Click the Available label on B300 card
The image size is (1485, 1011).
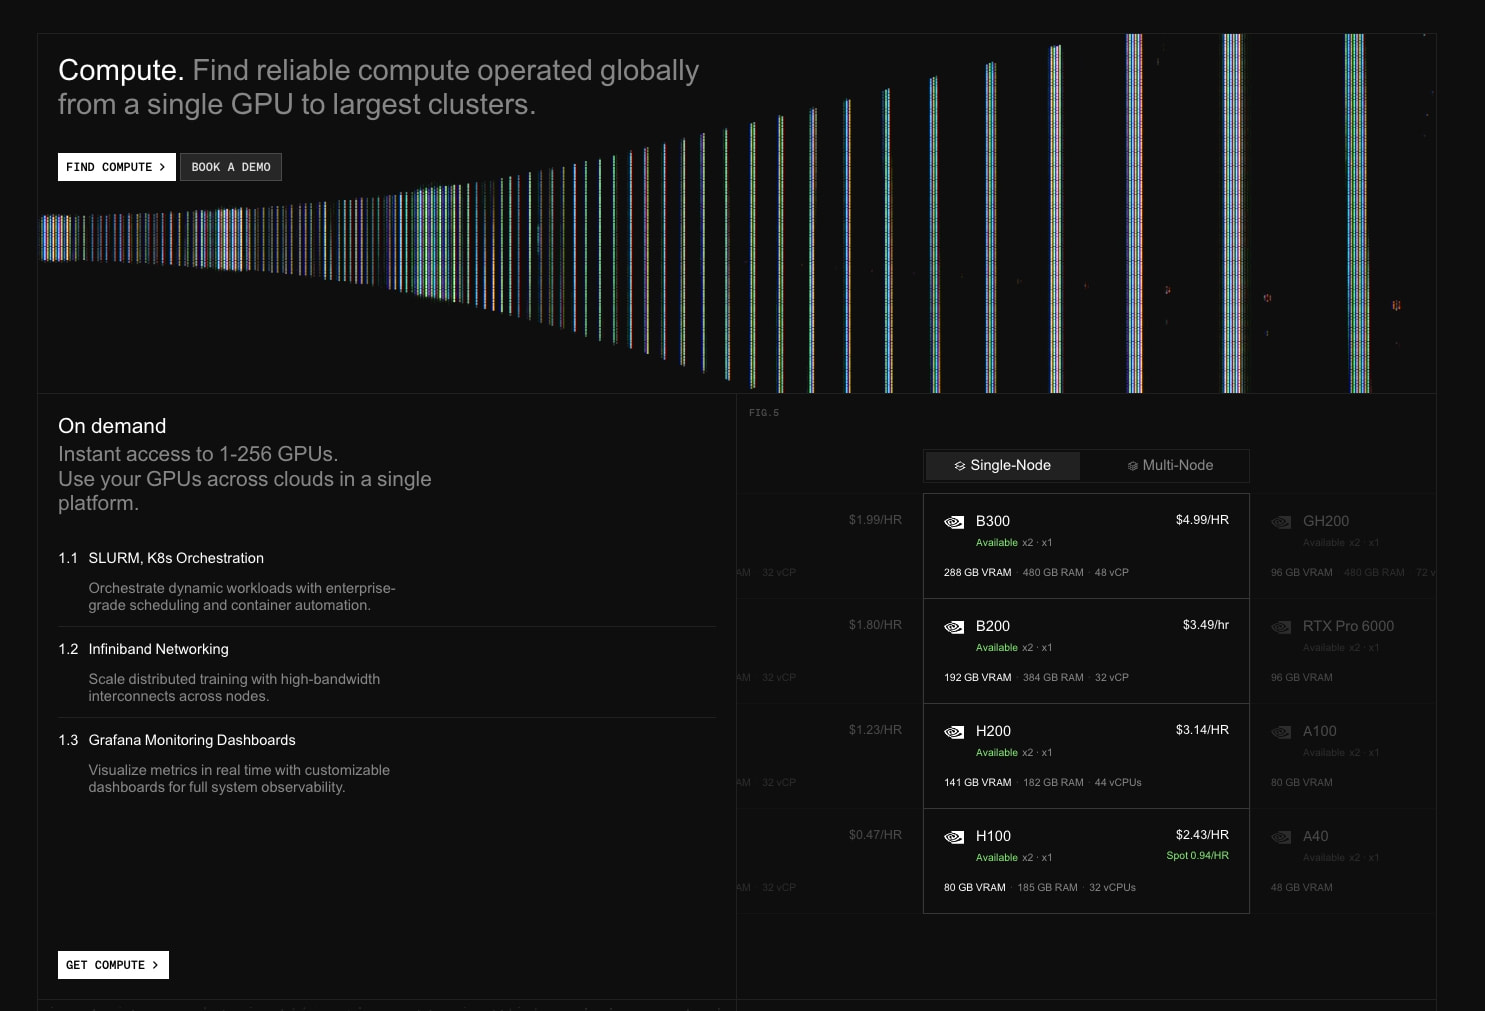click(x=996, y=543)
